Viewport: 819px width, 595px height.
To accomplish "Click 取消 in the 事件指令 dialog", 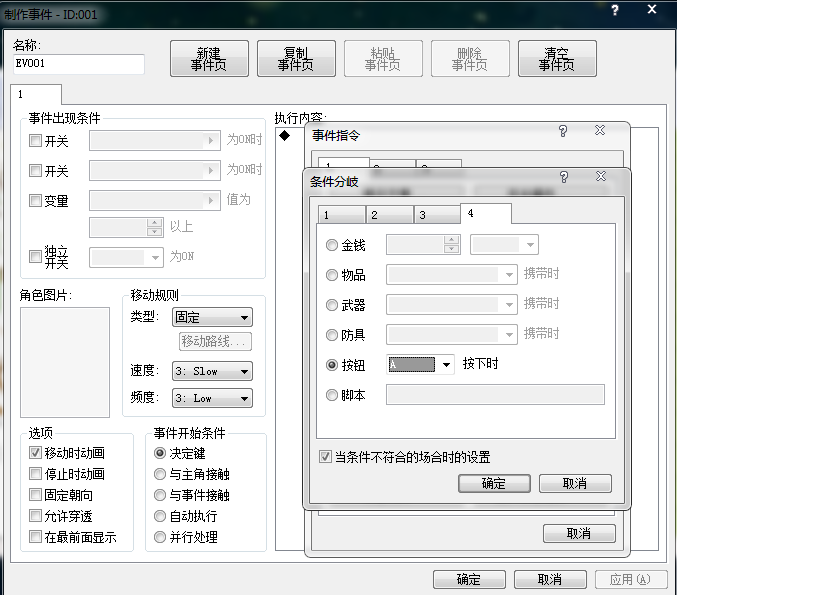I will [x=579, y=533].
